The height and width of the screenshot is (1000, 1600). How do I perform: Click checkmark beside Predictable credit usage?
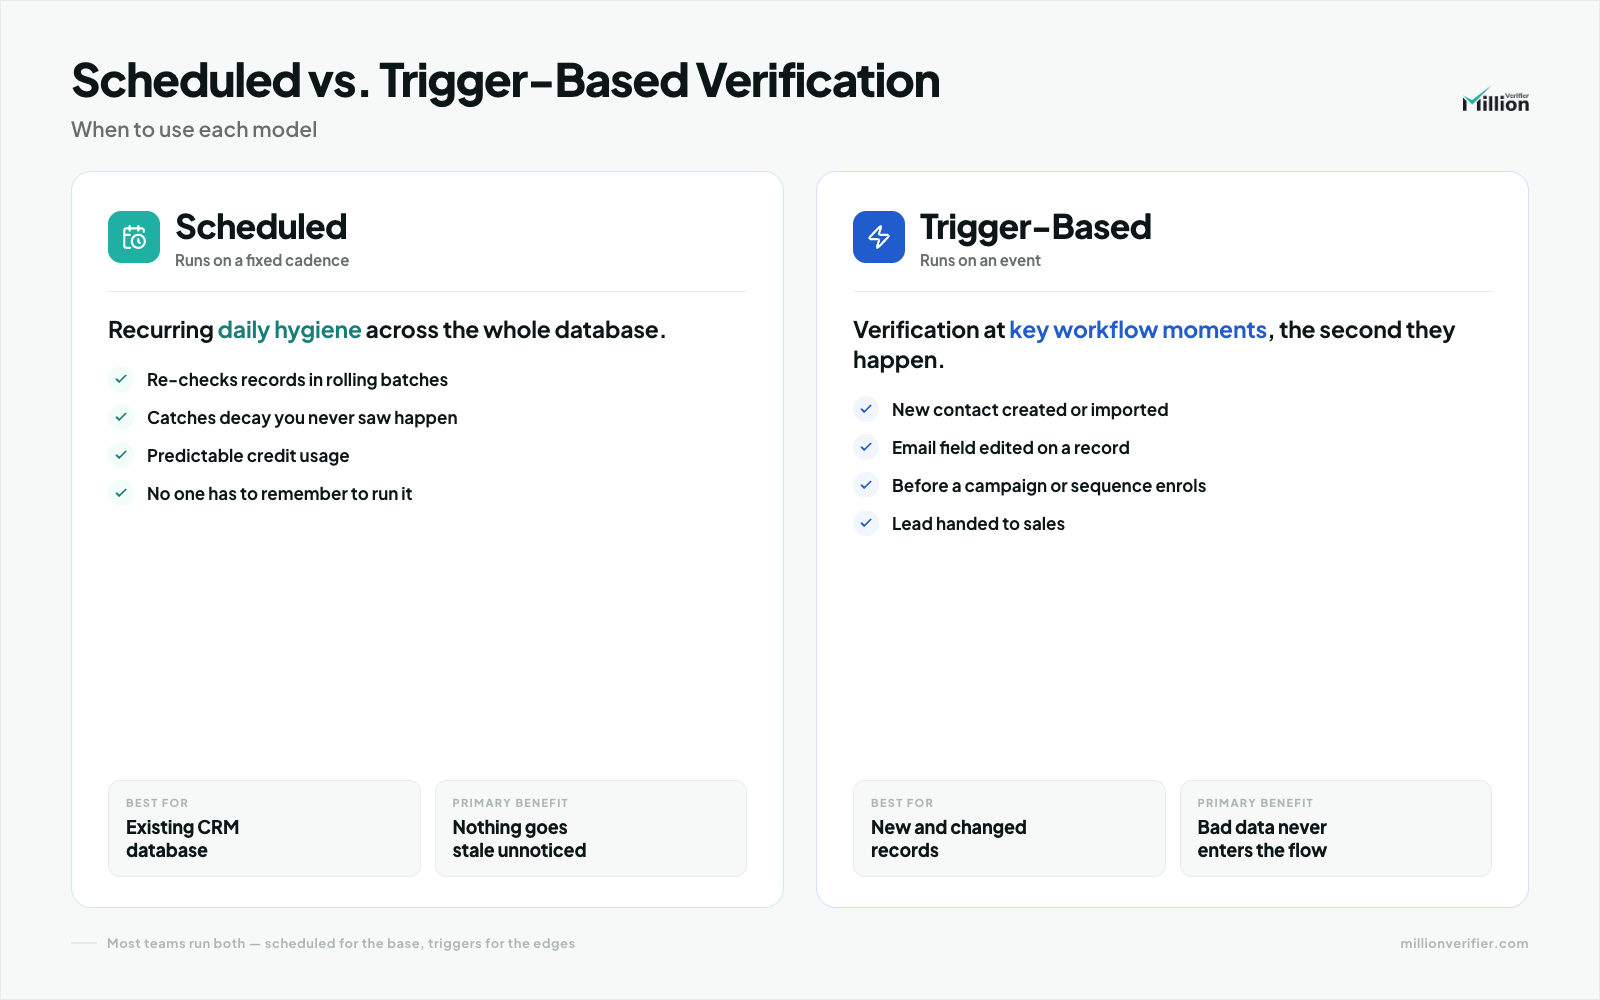click(x=121, y=455)
